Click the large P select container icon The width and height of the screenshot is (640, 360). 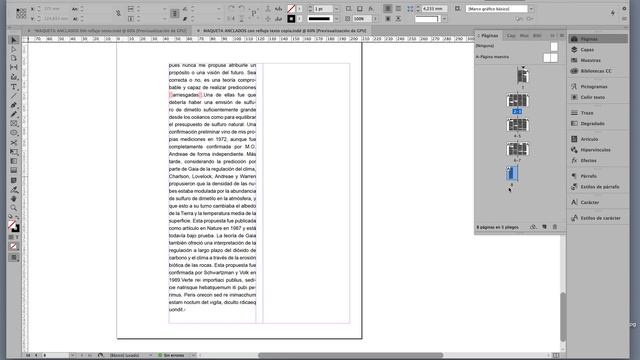[253, 13]
